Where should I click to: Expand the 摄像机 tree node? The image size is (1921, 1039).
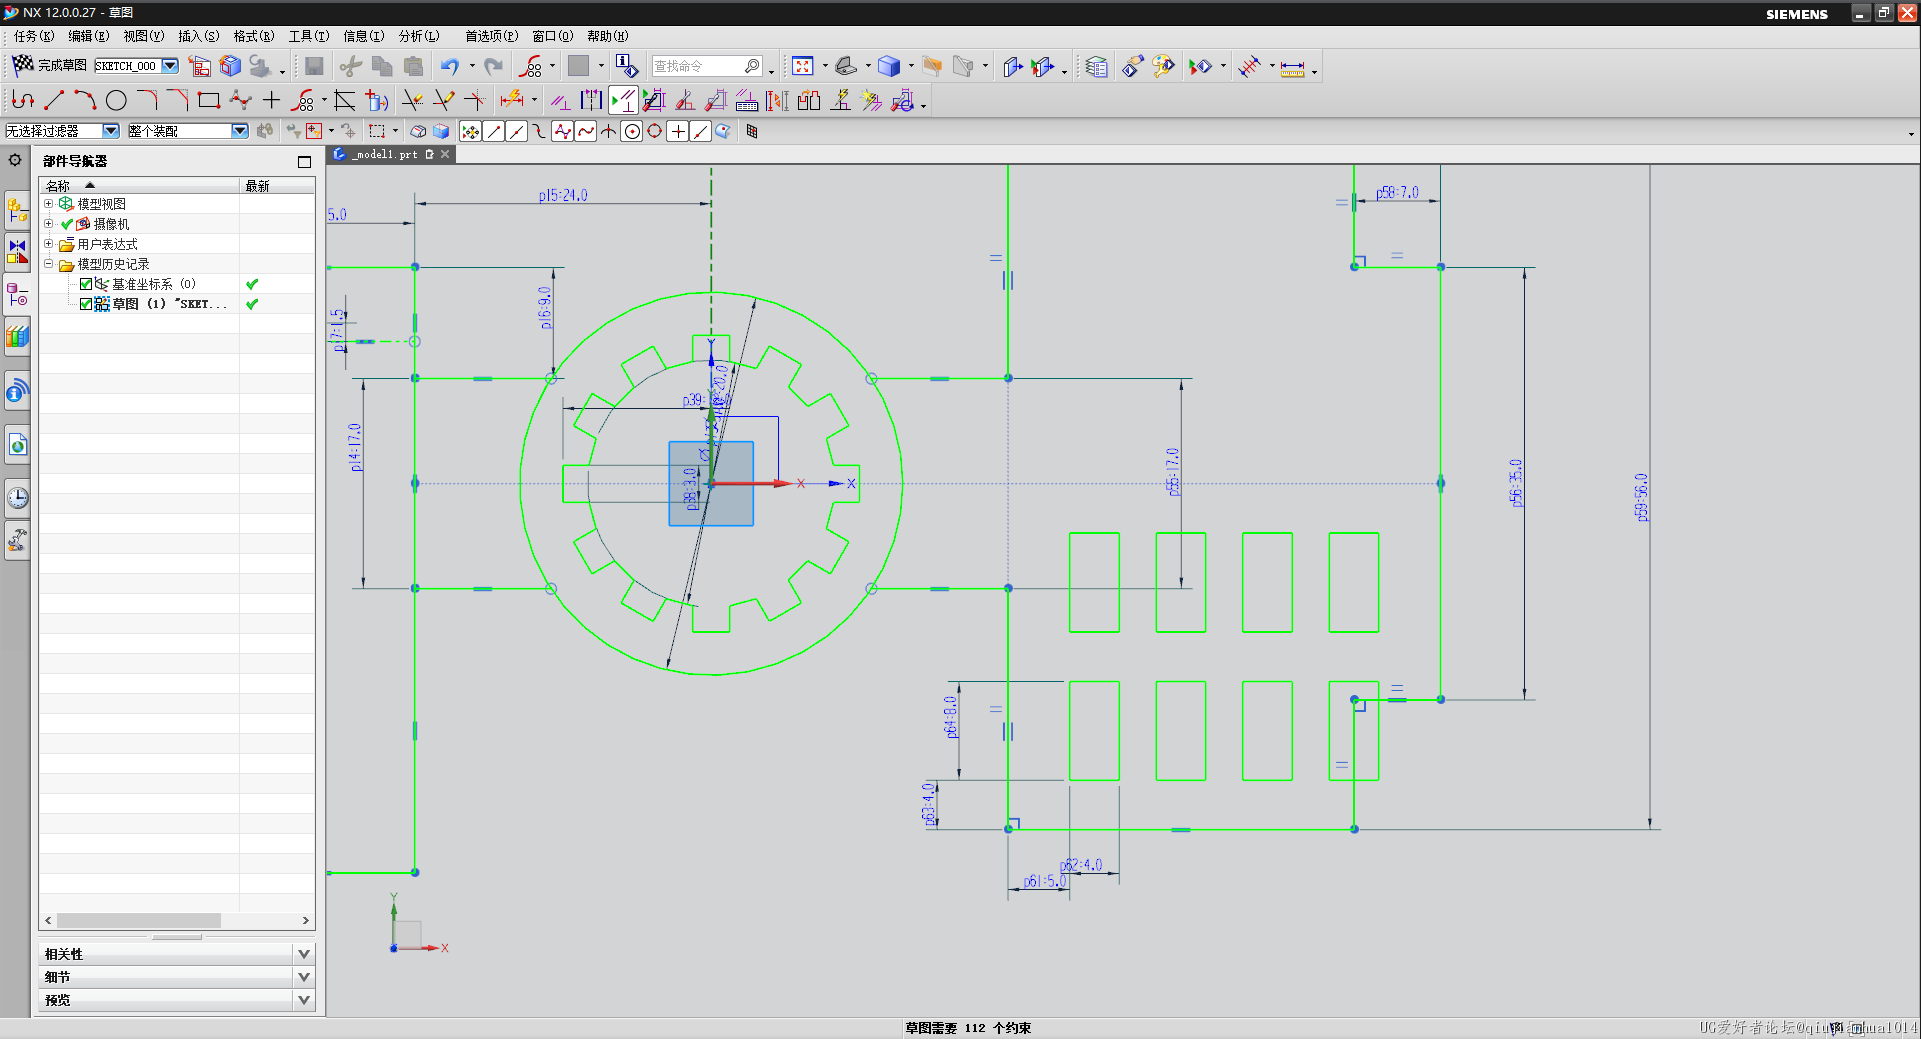48,223
